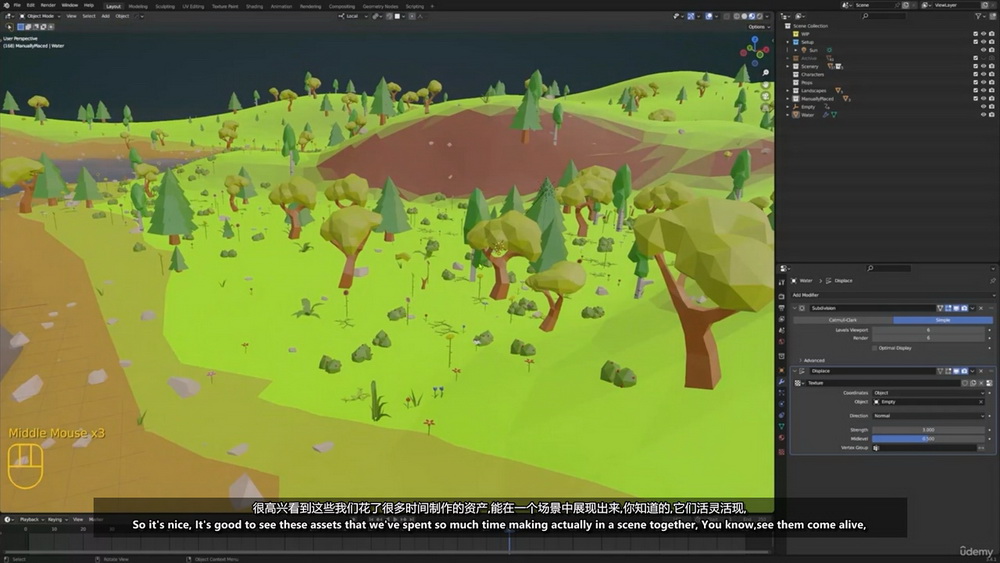This screenshot has height=563, width=1000.
Task: Select the Catmull-Clark subdivision type
Action: (842, 320)
